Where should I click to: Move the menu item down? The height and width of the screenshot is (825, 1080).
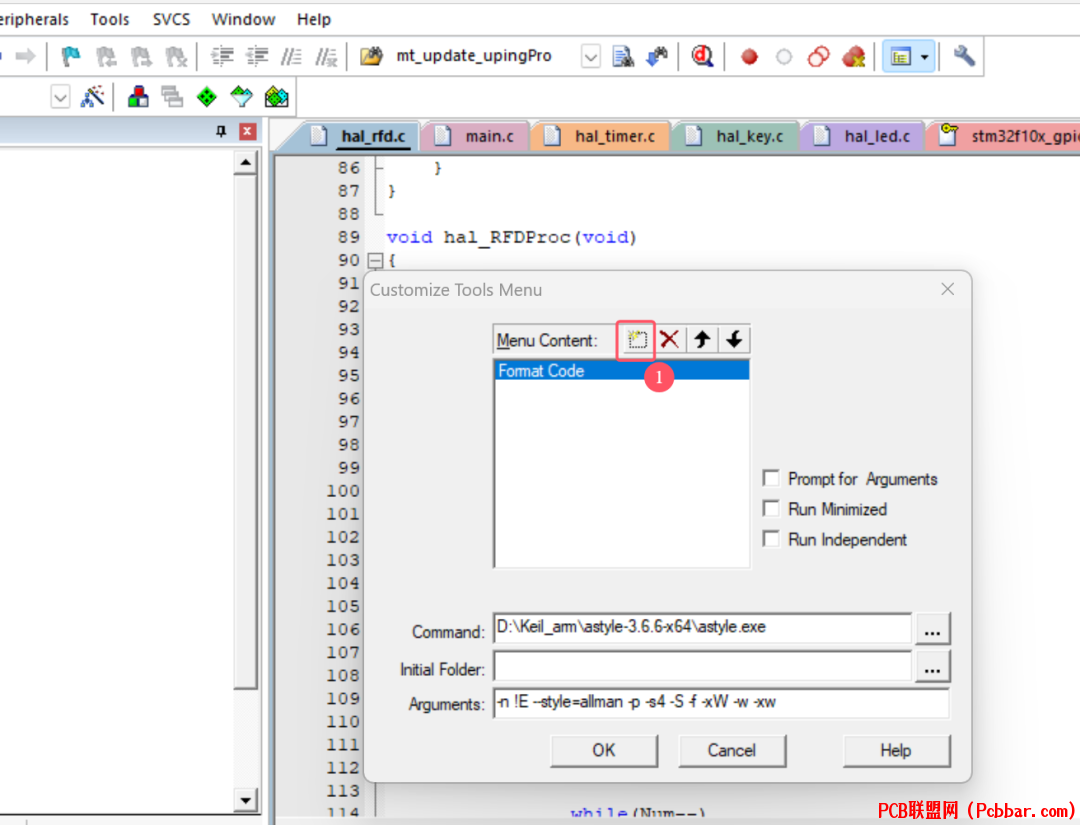tap(734, 340)
